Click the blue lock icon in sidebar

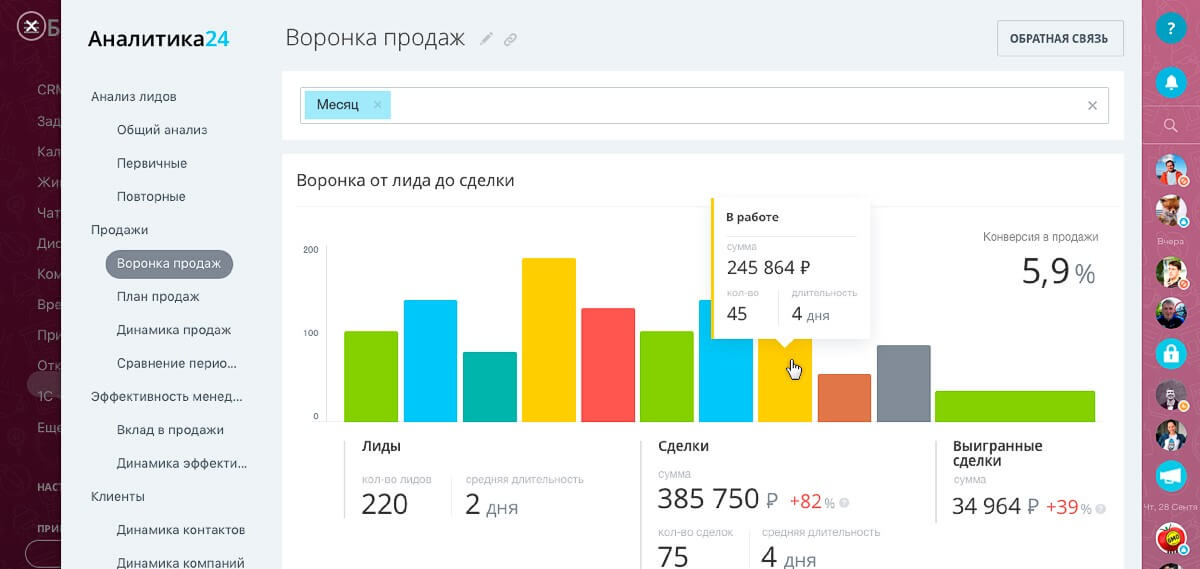[x=1170, y=353]
